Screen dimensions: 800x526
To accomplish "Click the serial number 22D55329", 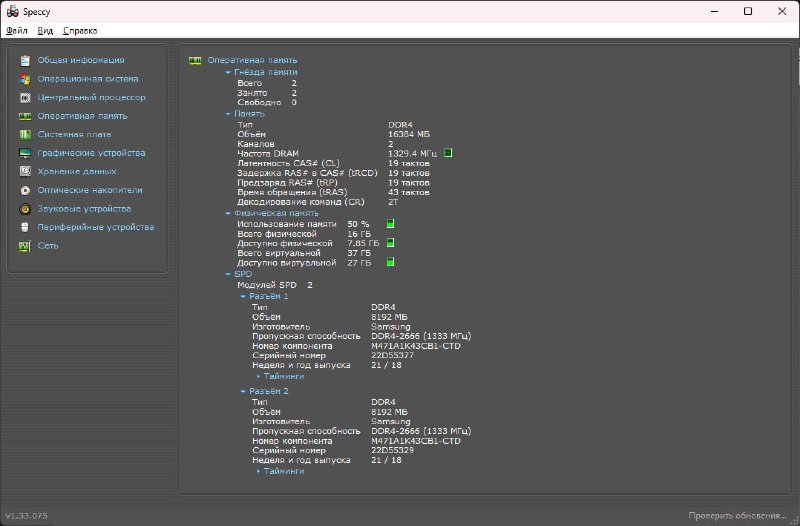I will pos(392,450).
